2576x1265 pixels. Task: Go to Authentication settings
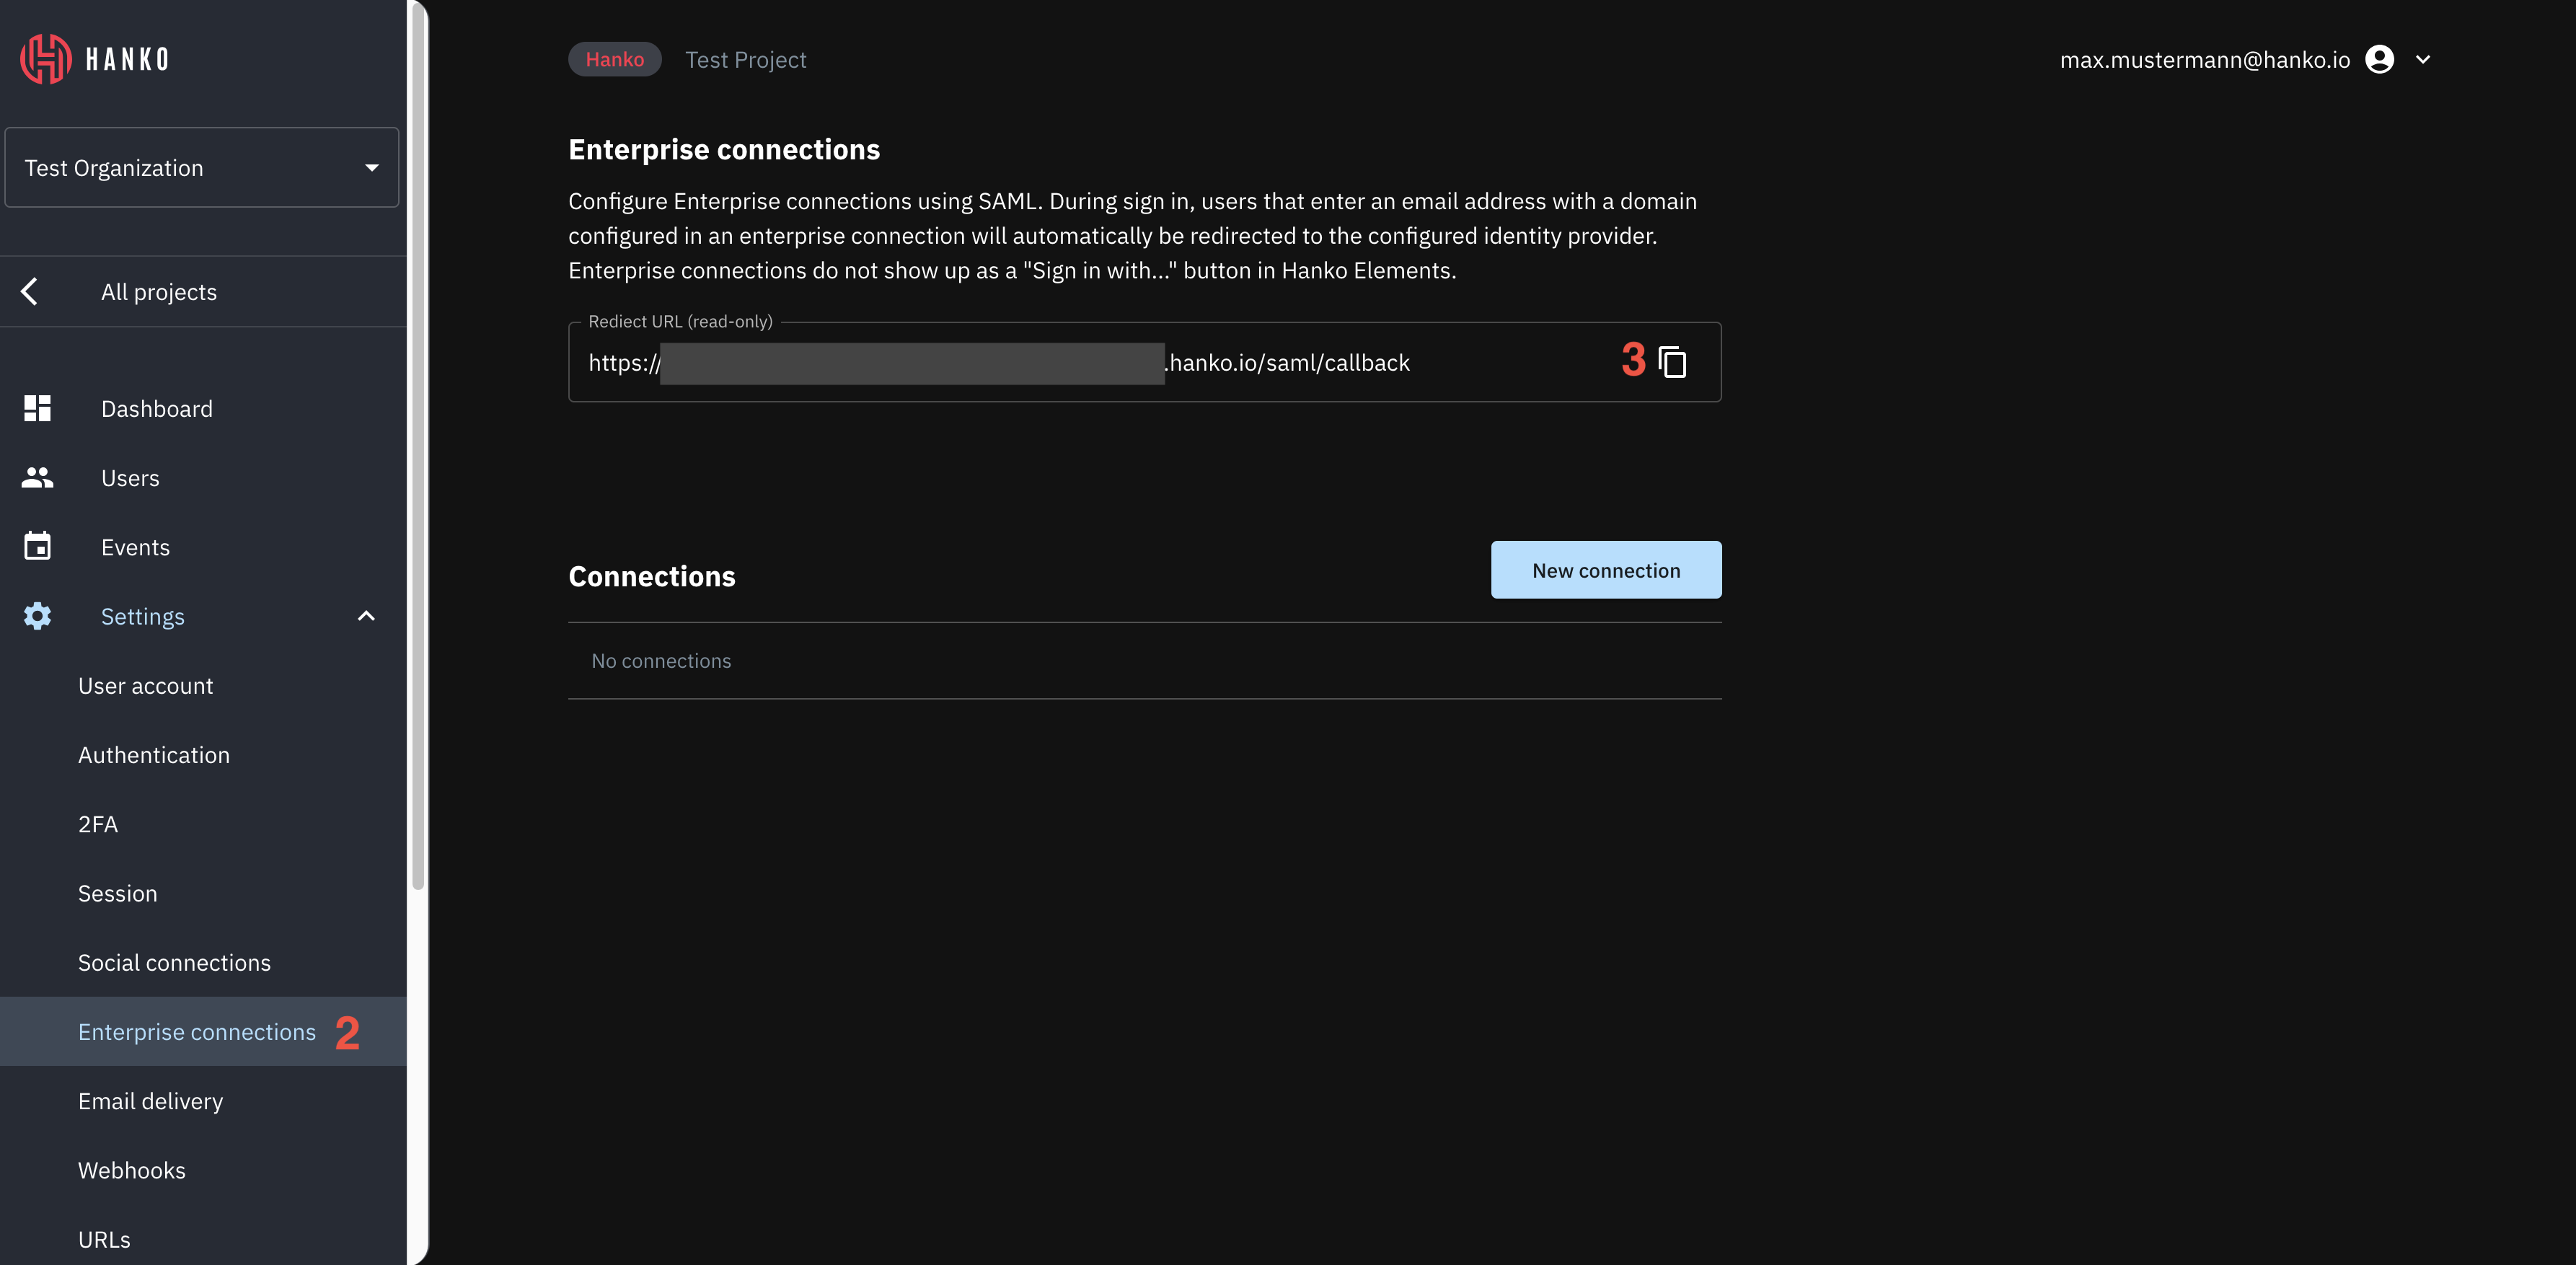click(x=154, y=755)
